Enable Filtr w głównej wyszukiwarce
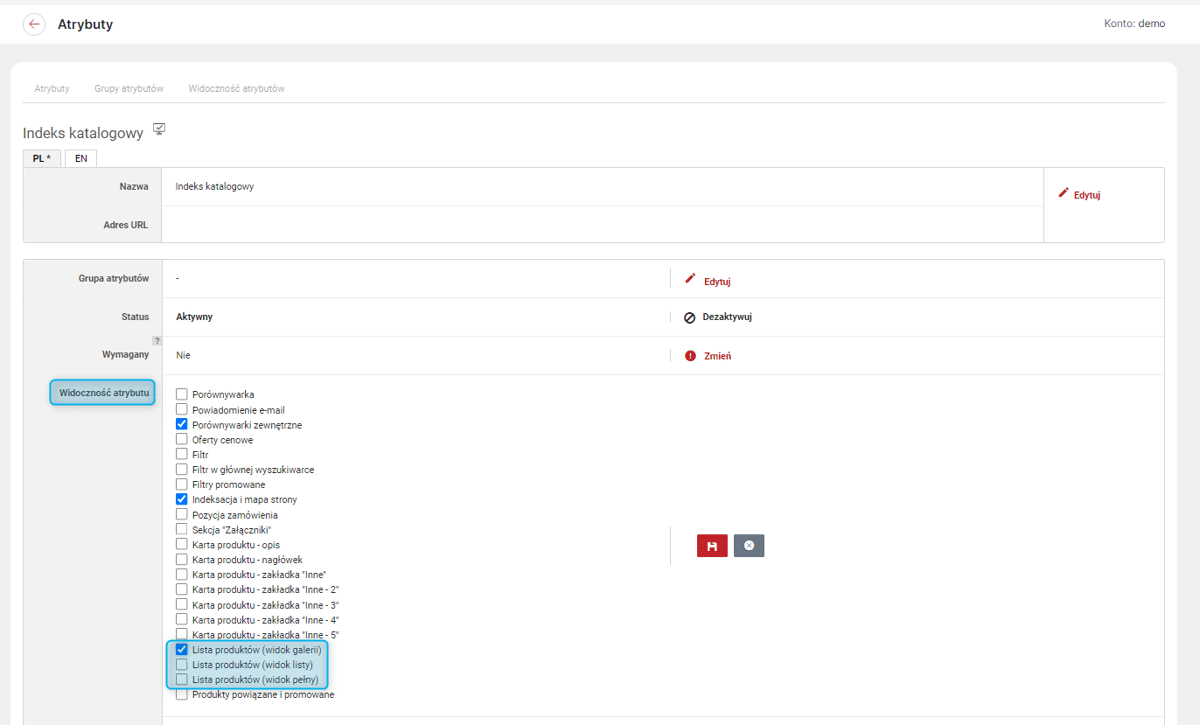1200x725 pixels. coord(182,470)
